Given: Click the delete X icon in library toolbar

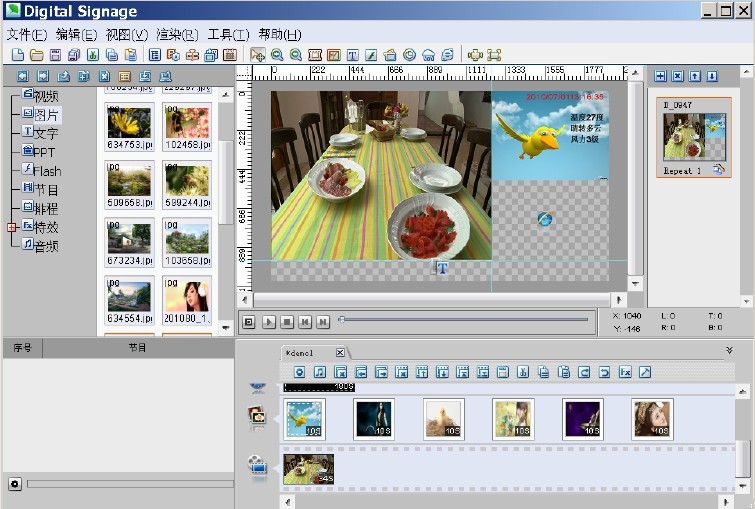Looking at the screenshot, I should 104,76.
